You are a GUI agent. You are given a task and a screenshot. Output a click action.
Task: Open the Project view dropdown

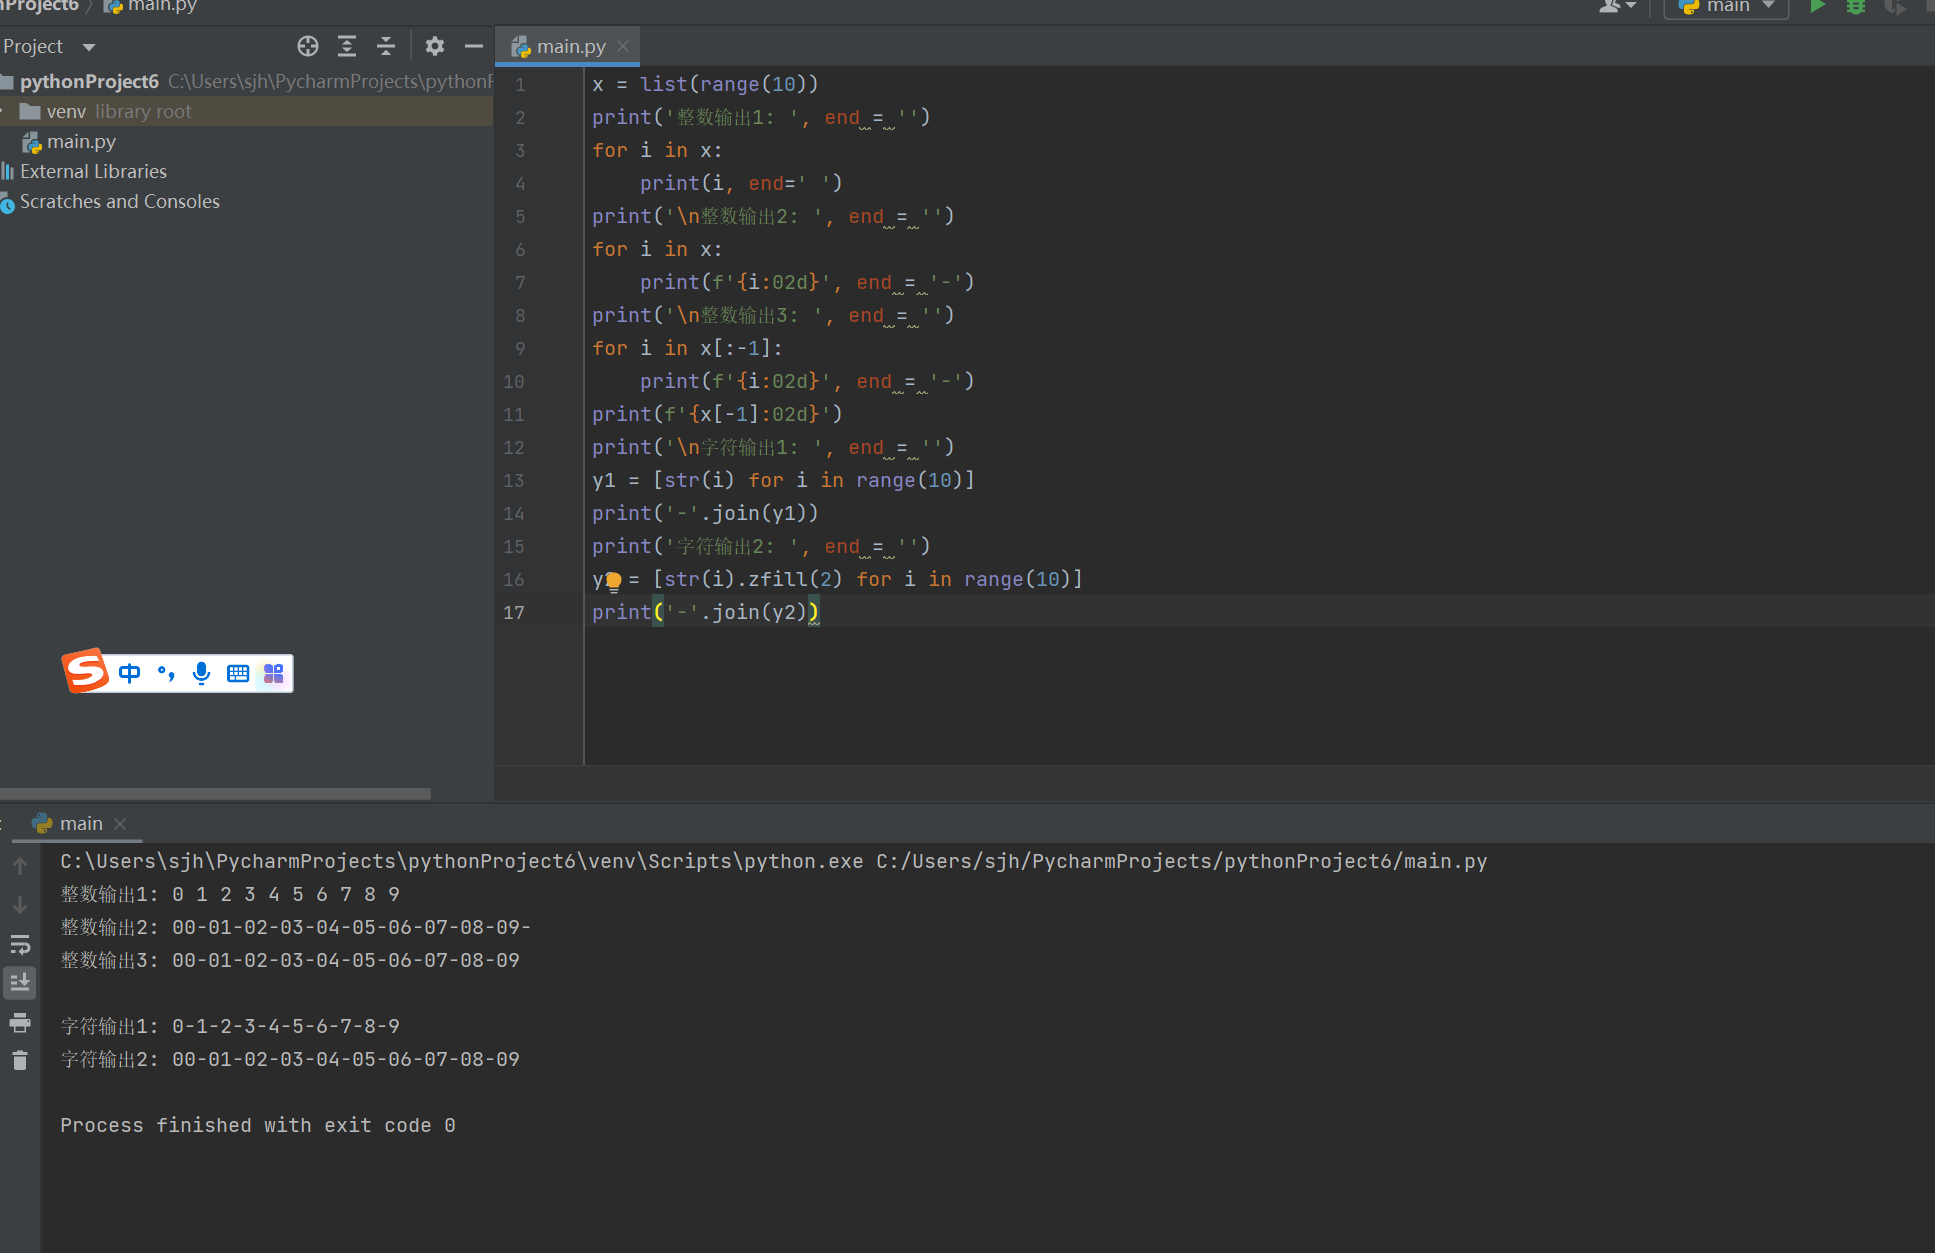coord(88,47)
